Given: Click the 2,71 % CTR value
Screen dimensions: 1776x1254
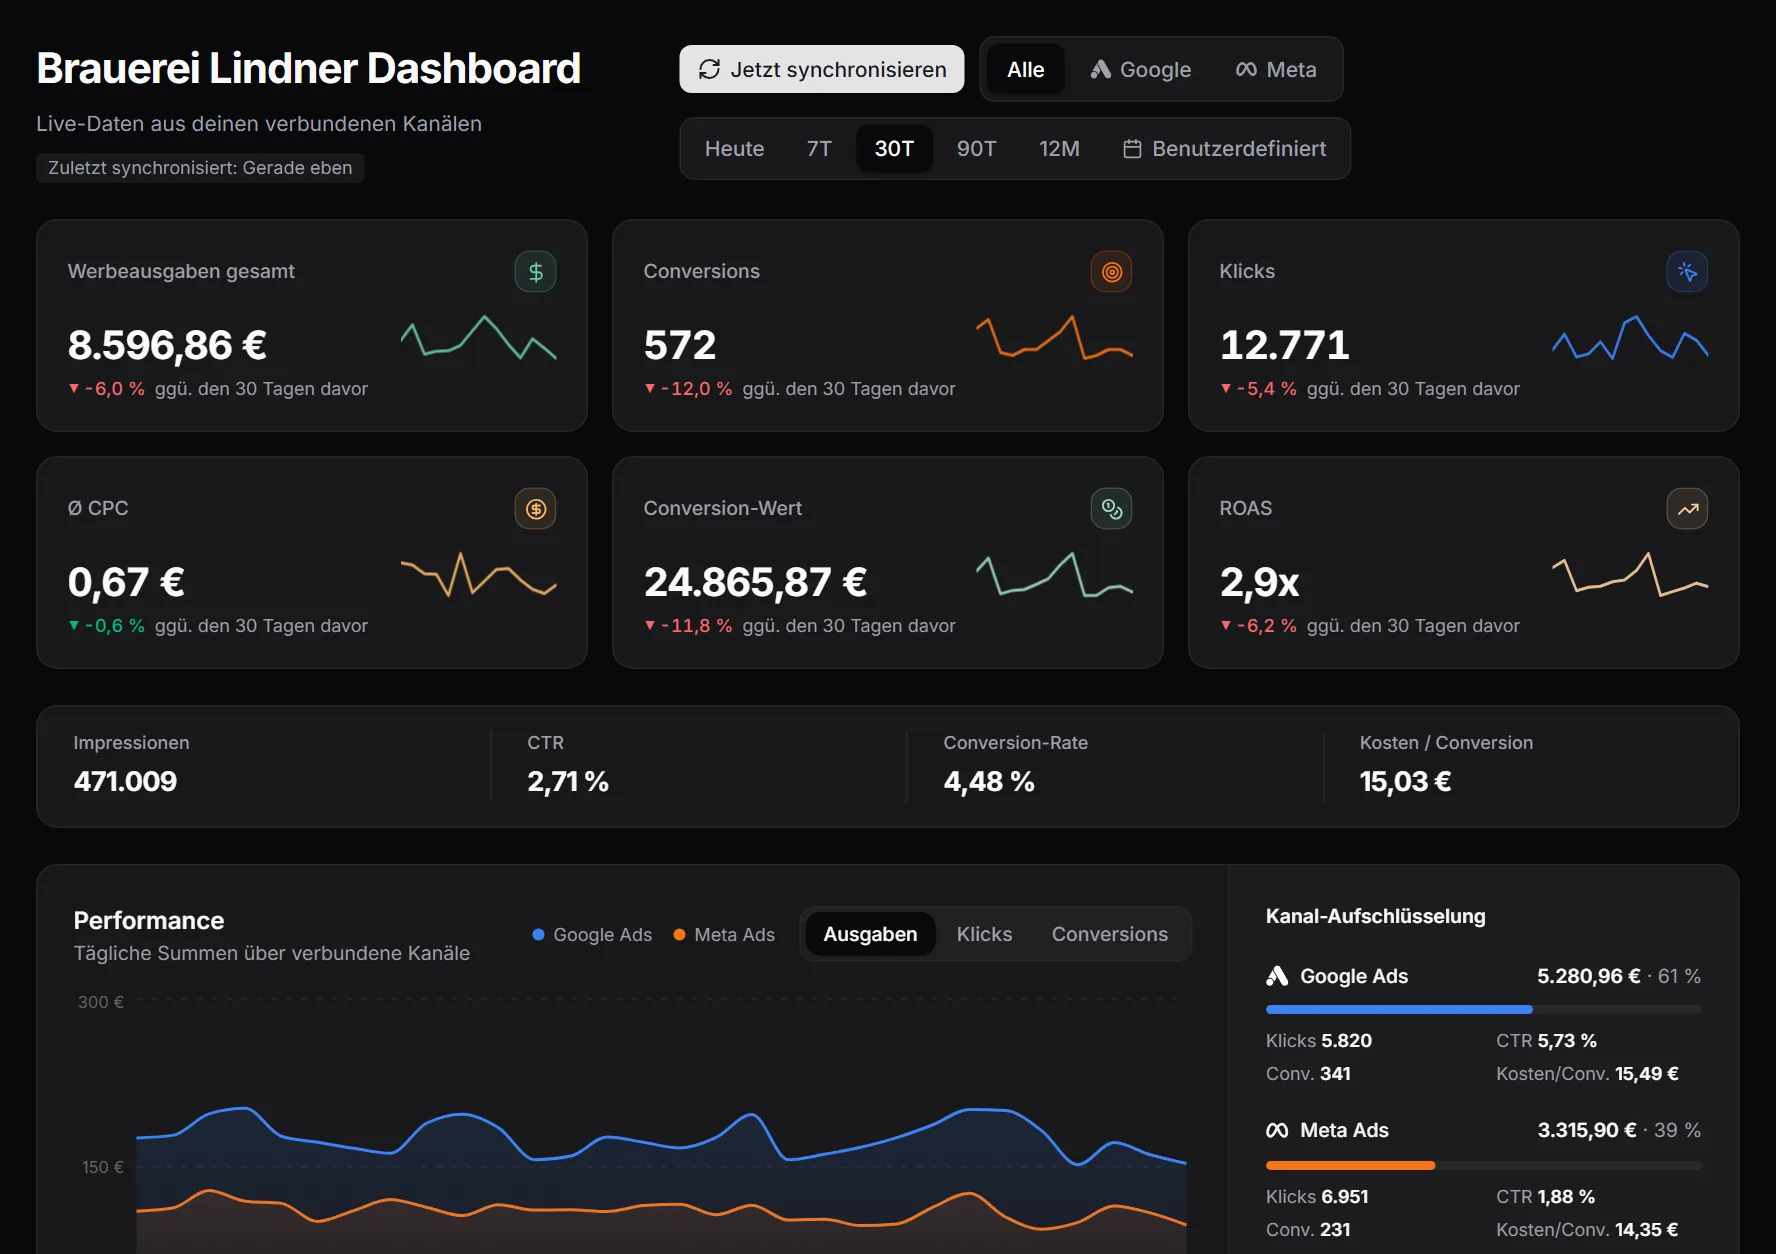Looking at the screenshot, I should (568, 781).
